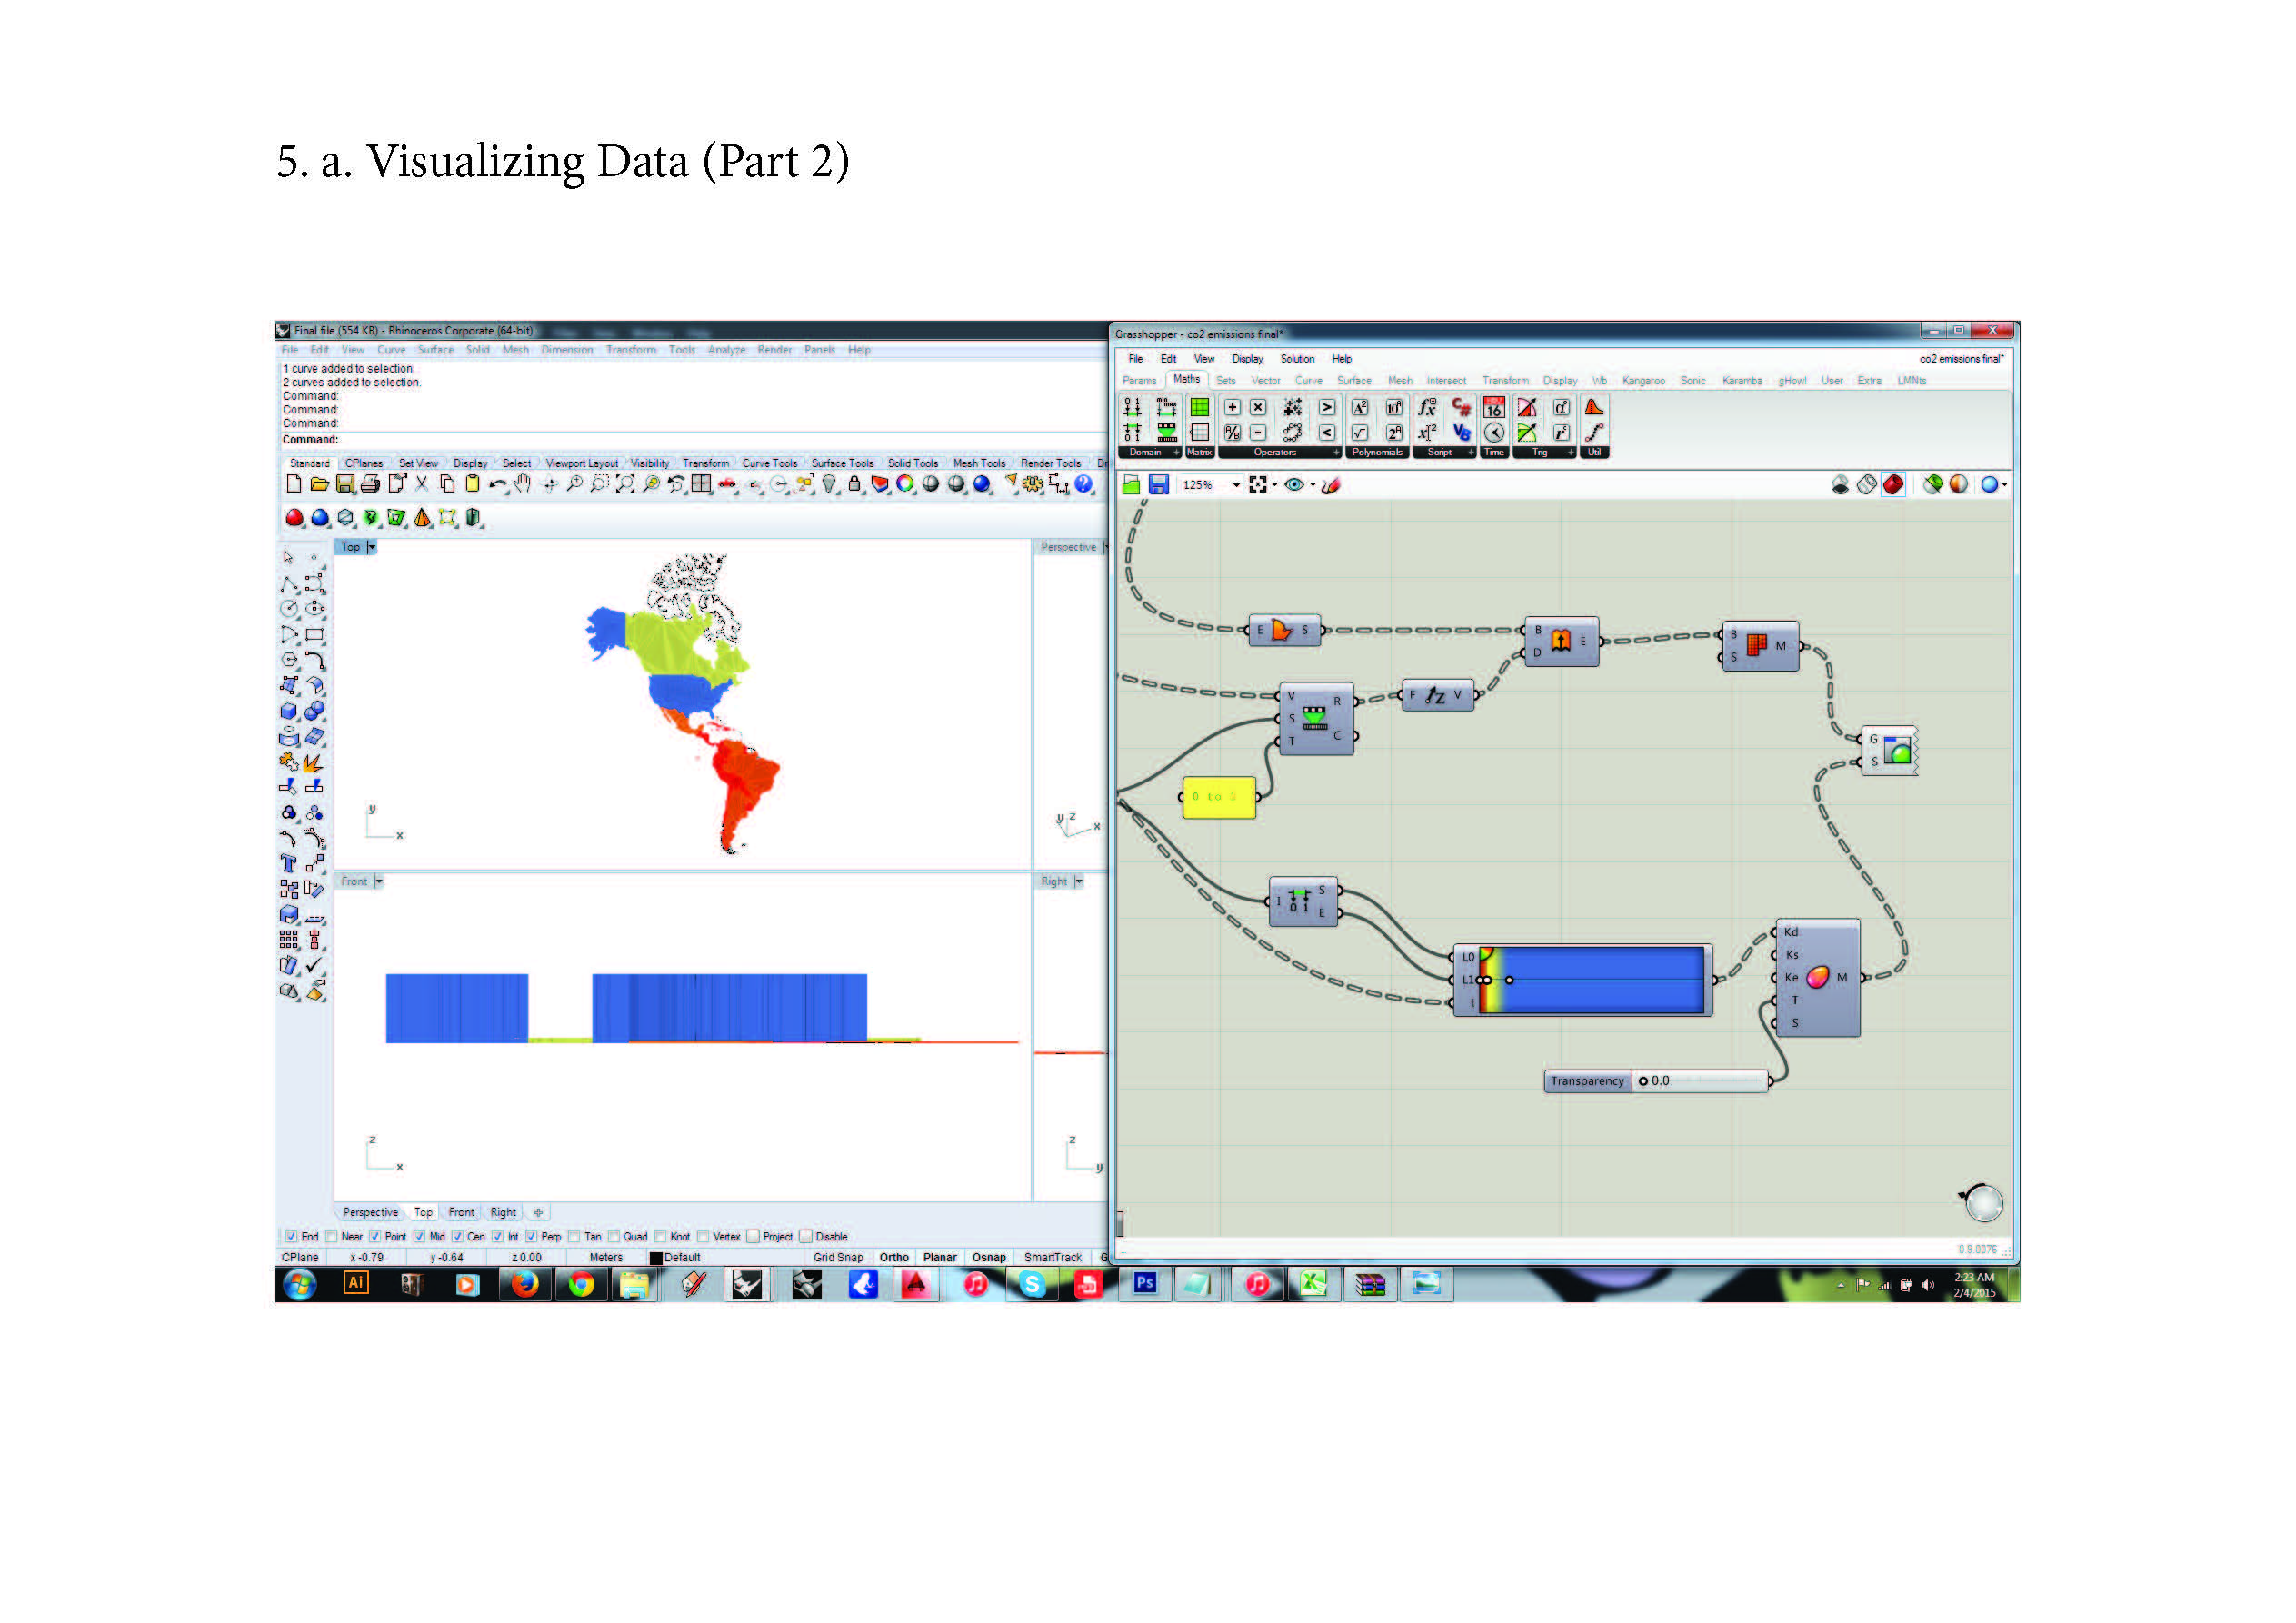Open the 125% zoom level dropdown
Screen dimensions: 2296x1623
click(1236, 485)
